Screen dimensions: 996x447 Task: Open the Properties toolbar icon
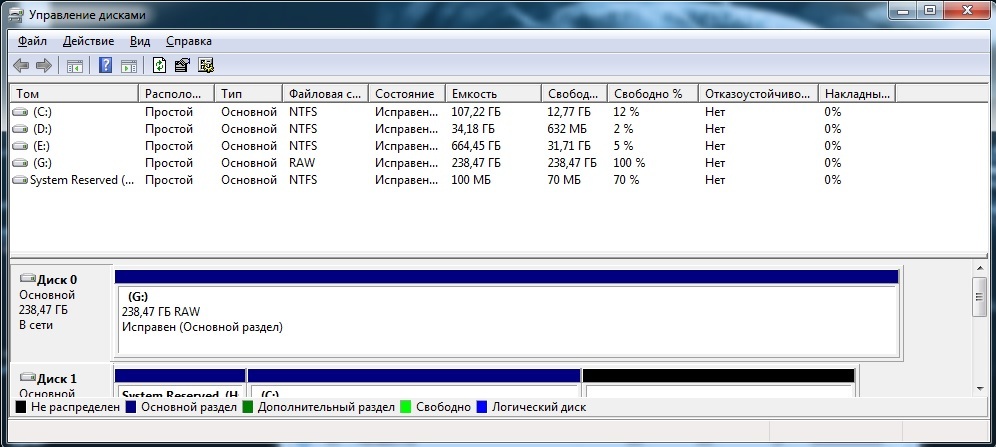(x=182, y=65)
